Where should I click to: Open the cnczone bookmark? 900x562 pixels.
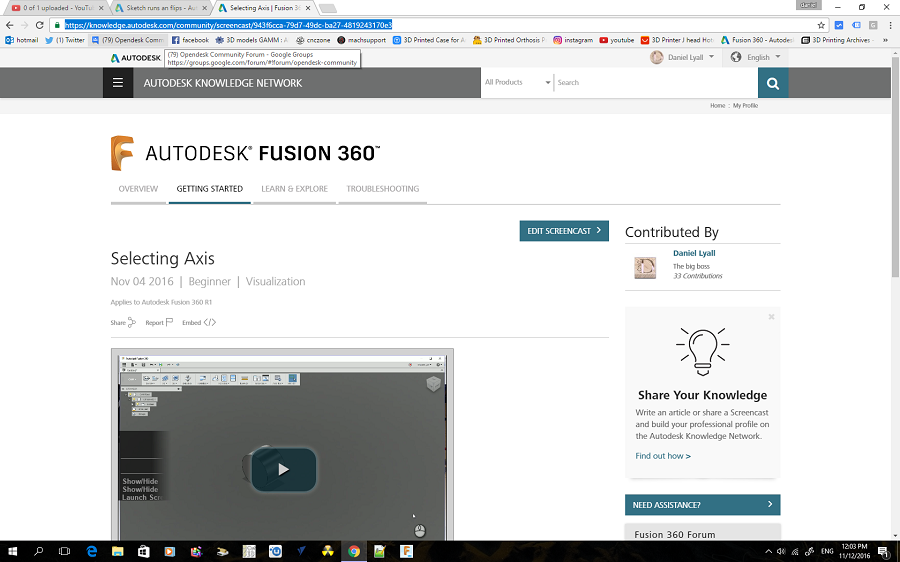pos(313,40)
